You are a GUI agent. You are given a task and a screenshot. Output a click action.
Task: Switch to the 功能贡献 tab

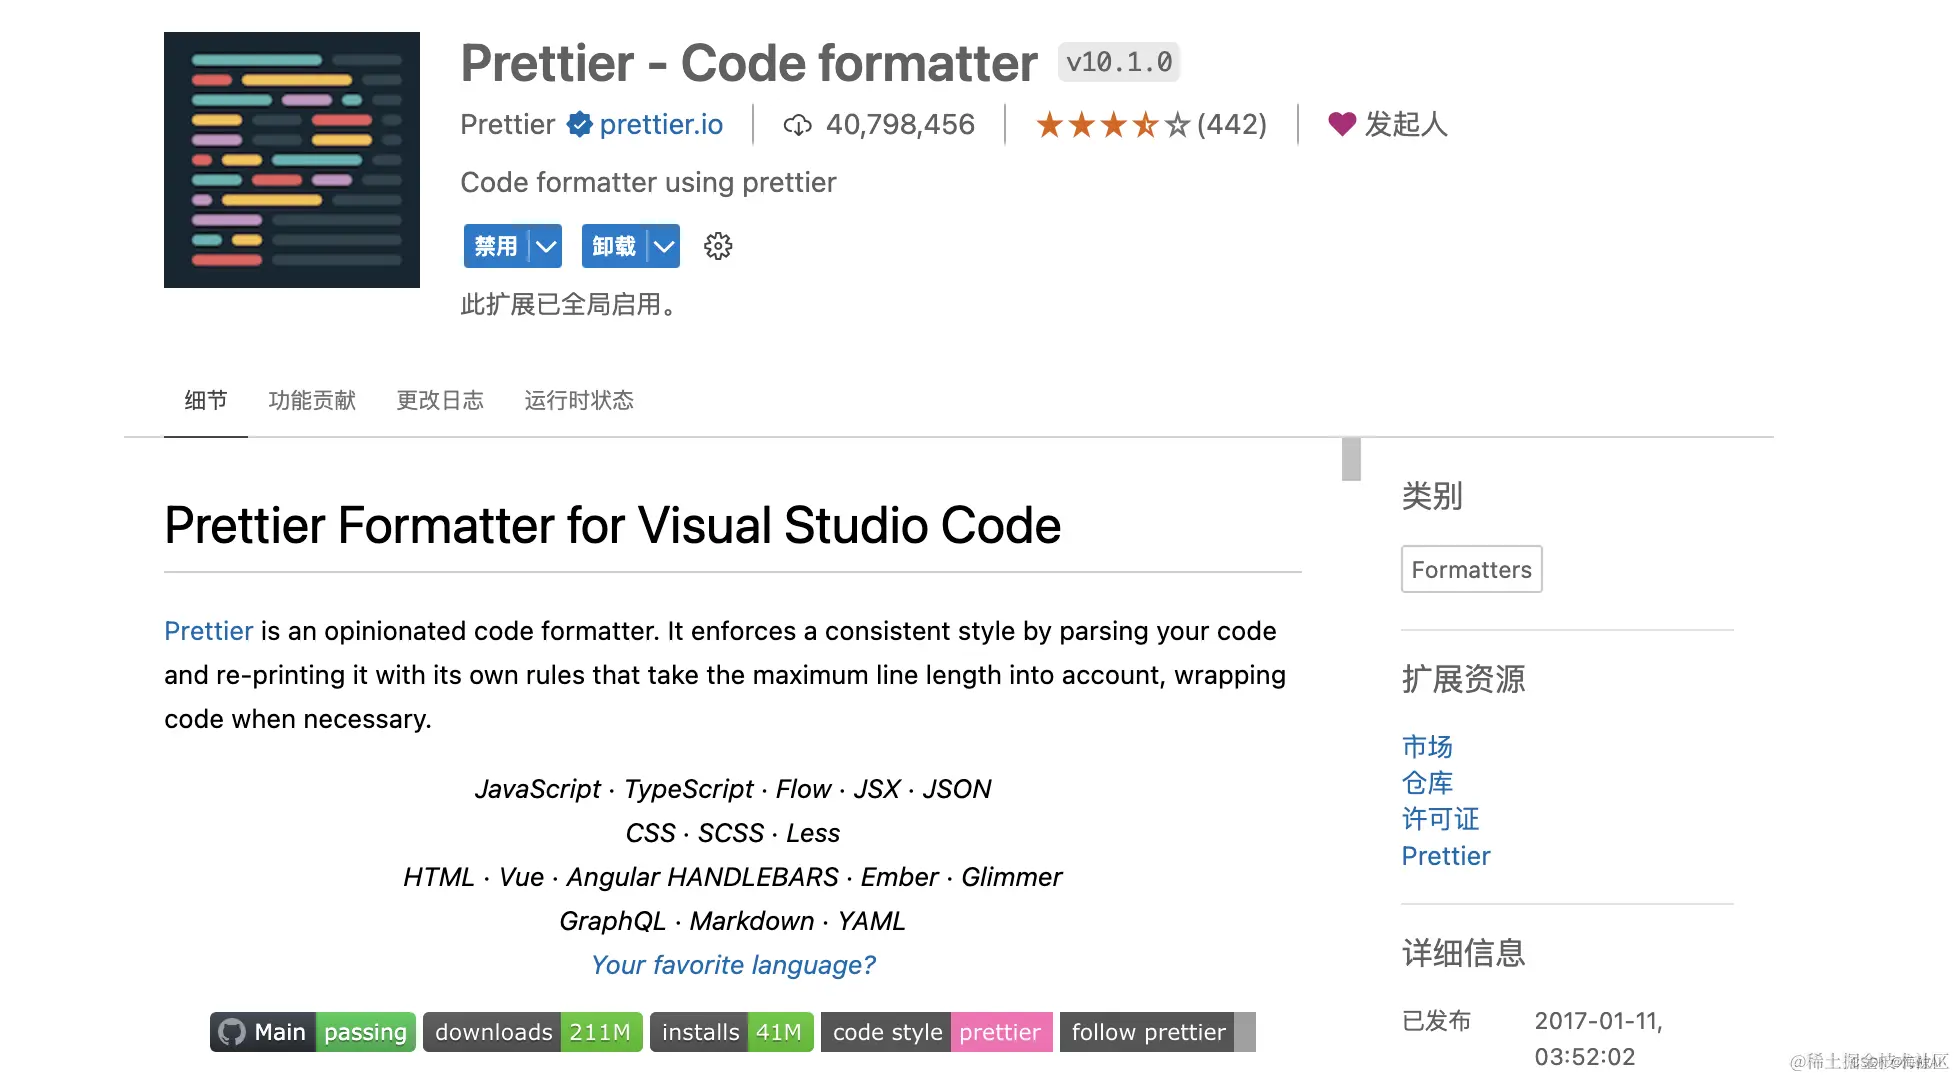pyautogui.click(x=312, y=400)
